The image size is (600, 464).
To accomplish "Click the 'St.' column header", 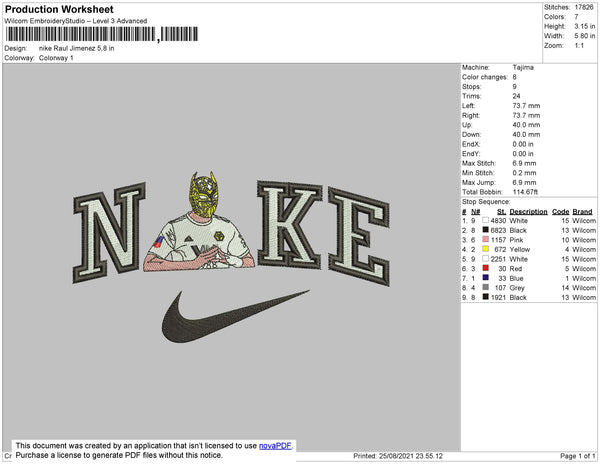I will (501, 212).
